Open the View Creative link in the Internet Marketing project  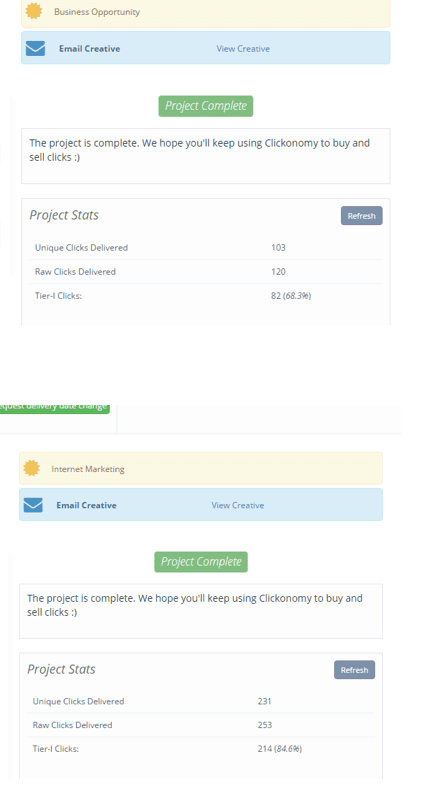click(x=238, y=505)
